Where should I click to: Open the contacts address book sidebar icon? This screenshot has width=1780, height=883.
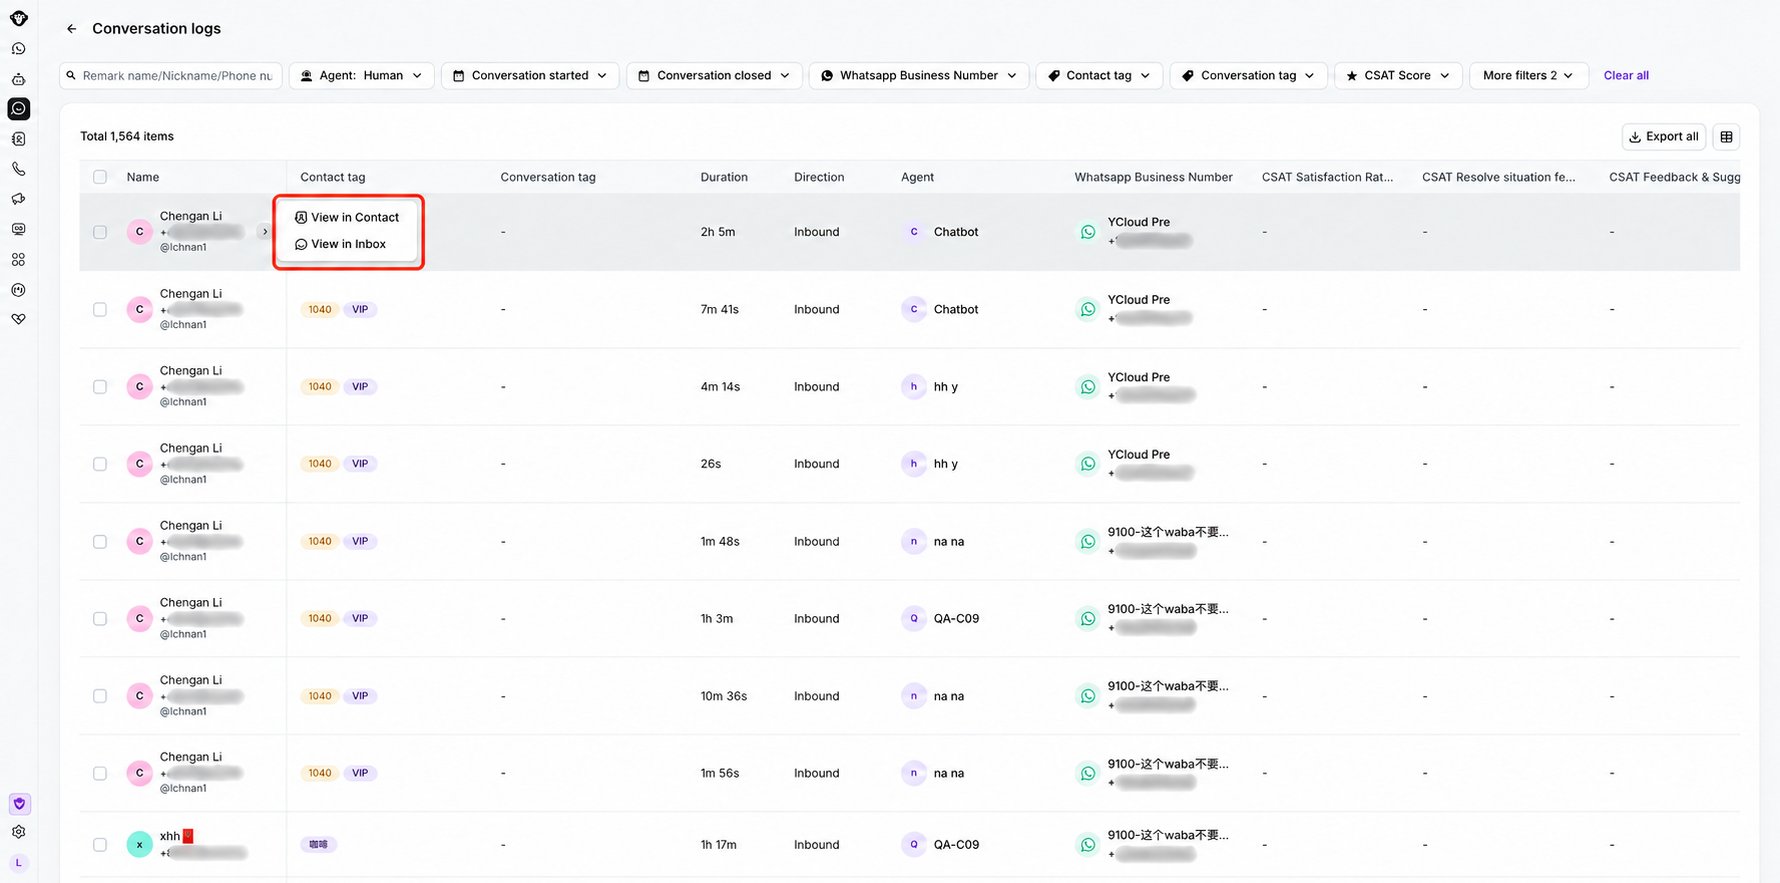pos(19,139)
